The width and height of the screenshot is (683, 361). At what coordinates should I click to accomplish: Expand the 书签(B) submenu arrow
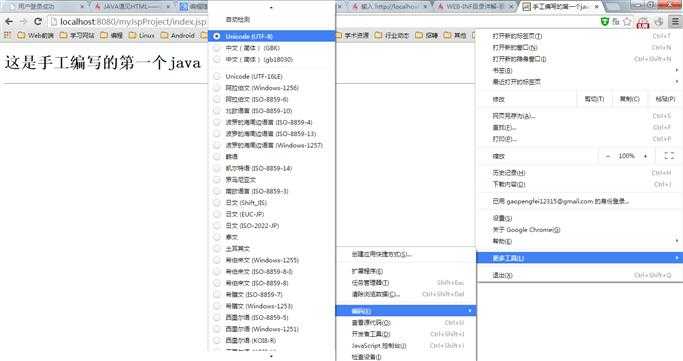[x=676, y=70]
